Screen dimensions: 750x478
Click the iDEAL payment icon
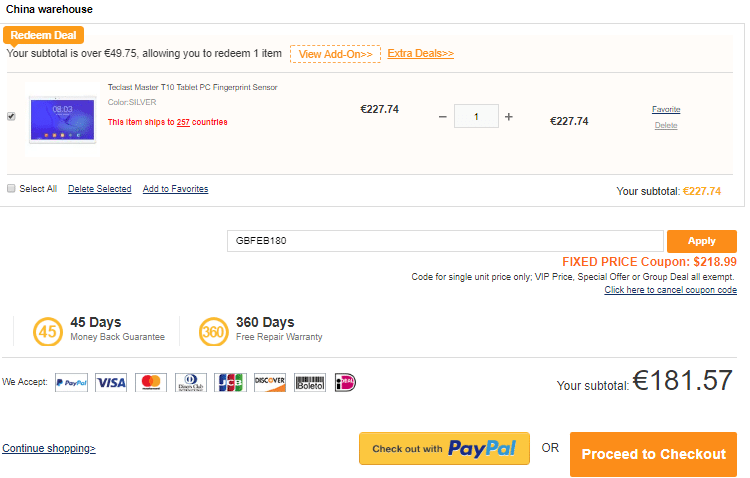point(346,382)
